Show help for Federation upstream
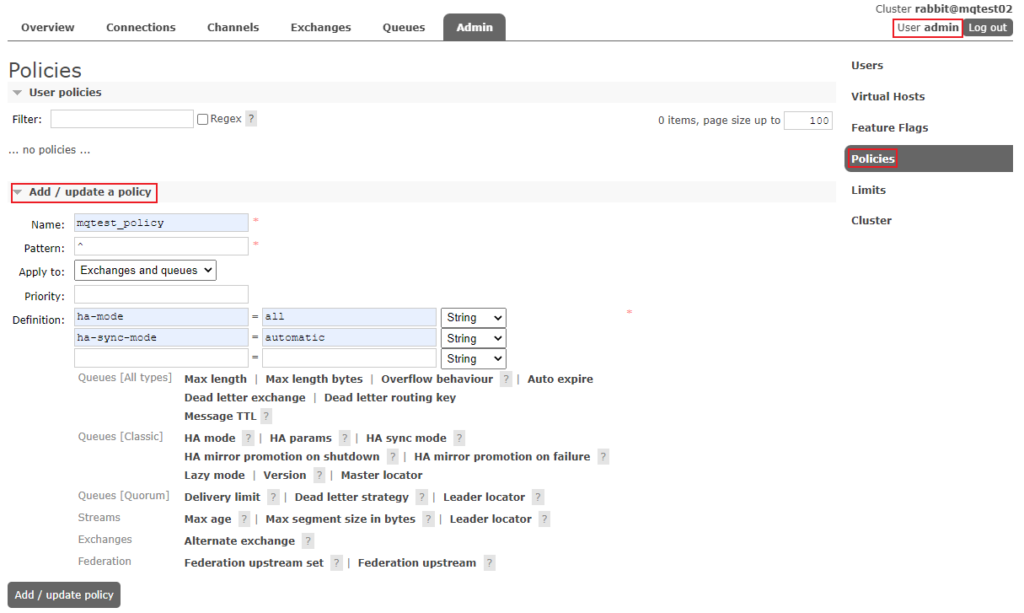This screenshot has width=1024, height=613. [x=489, y=563]
